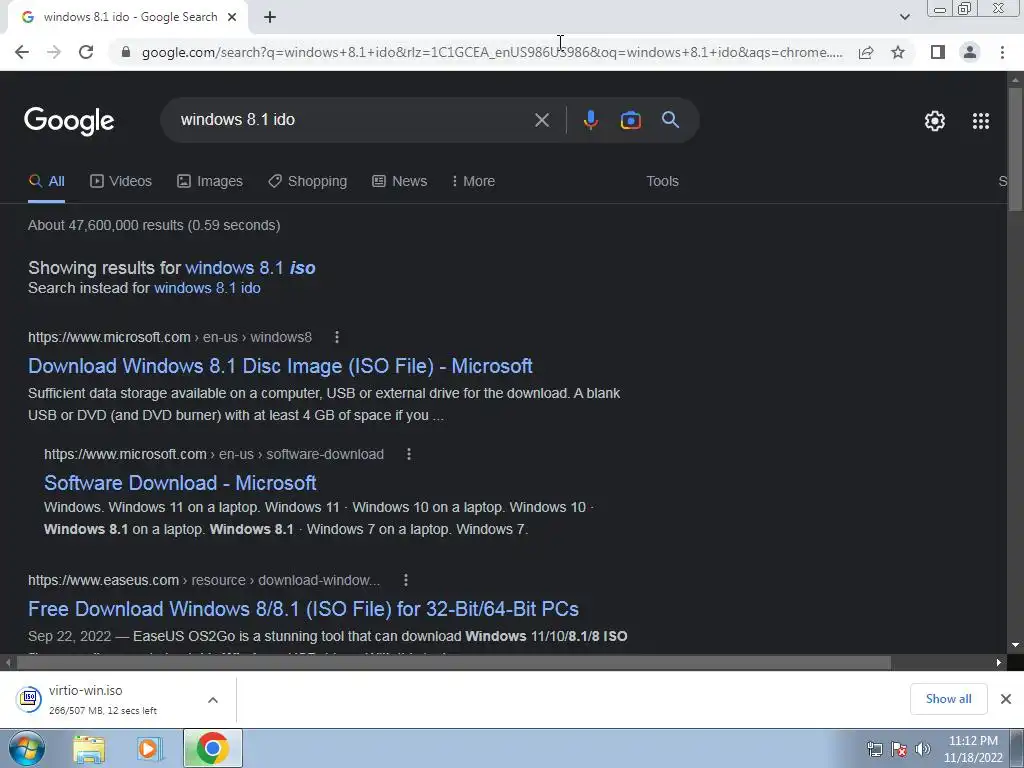Switch to the News tab

[x=400, y=181]
